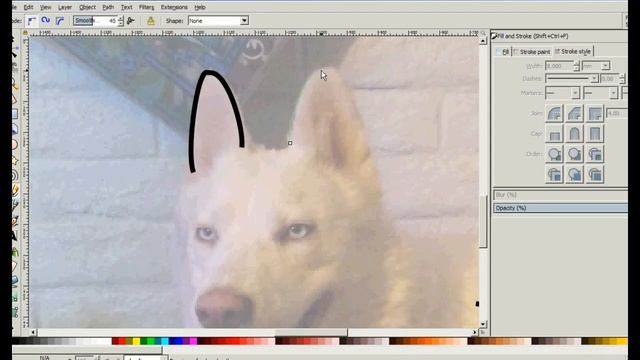This screenshot has width=640, height=360.
Task: Select regular Bezier path mode icon
Action: [31, 20]
